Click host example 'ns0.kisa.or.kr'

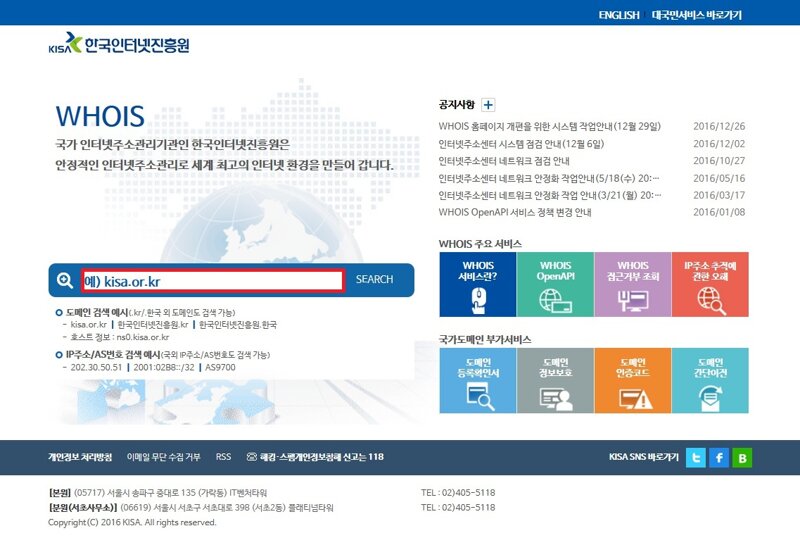click(142, 337)
